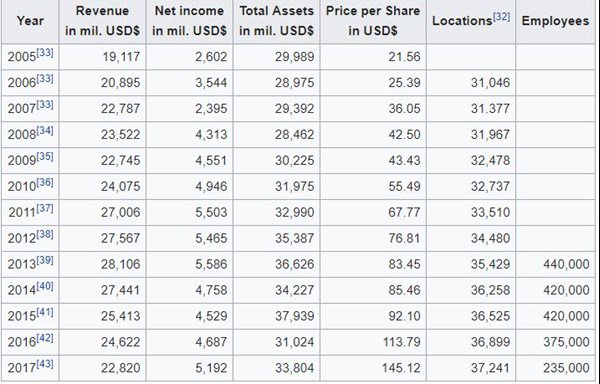Viewport: 600px width, 384px height.
Task: Select the Price per Share header cell
Action: 373,21
